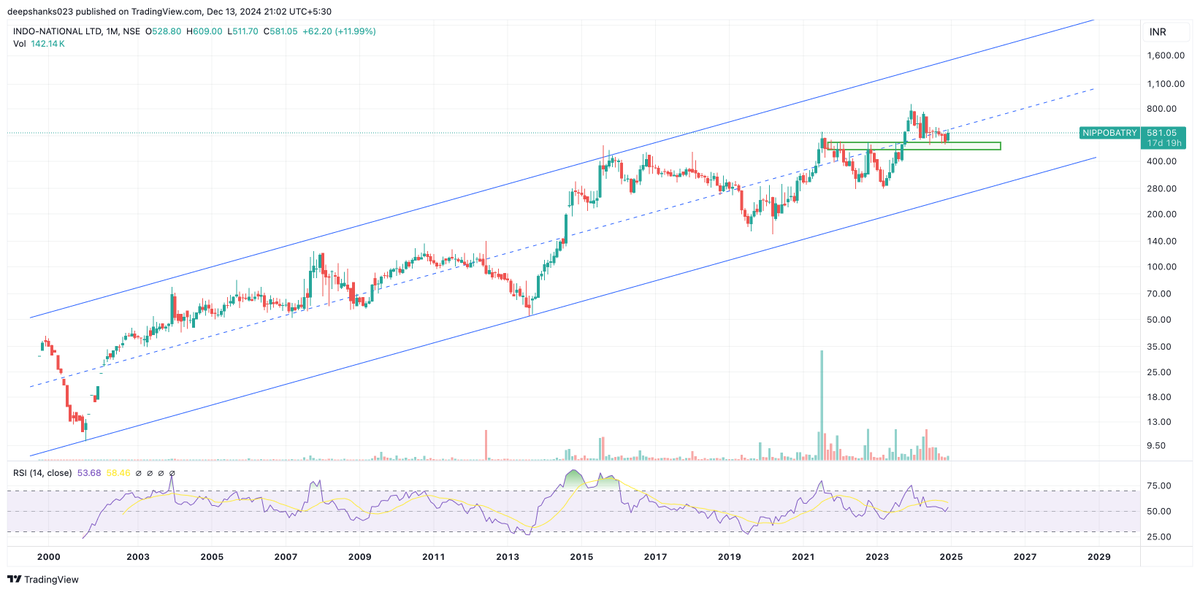Click the 18.00 price axis label

coord(1159,397)
